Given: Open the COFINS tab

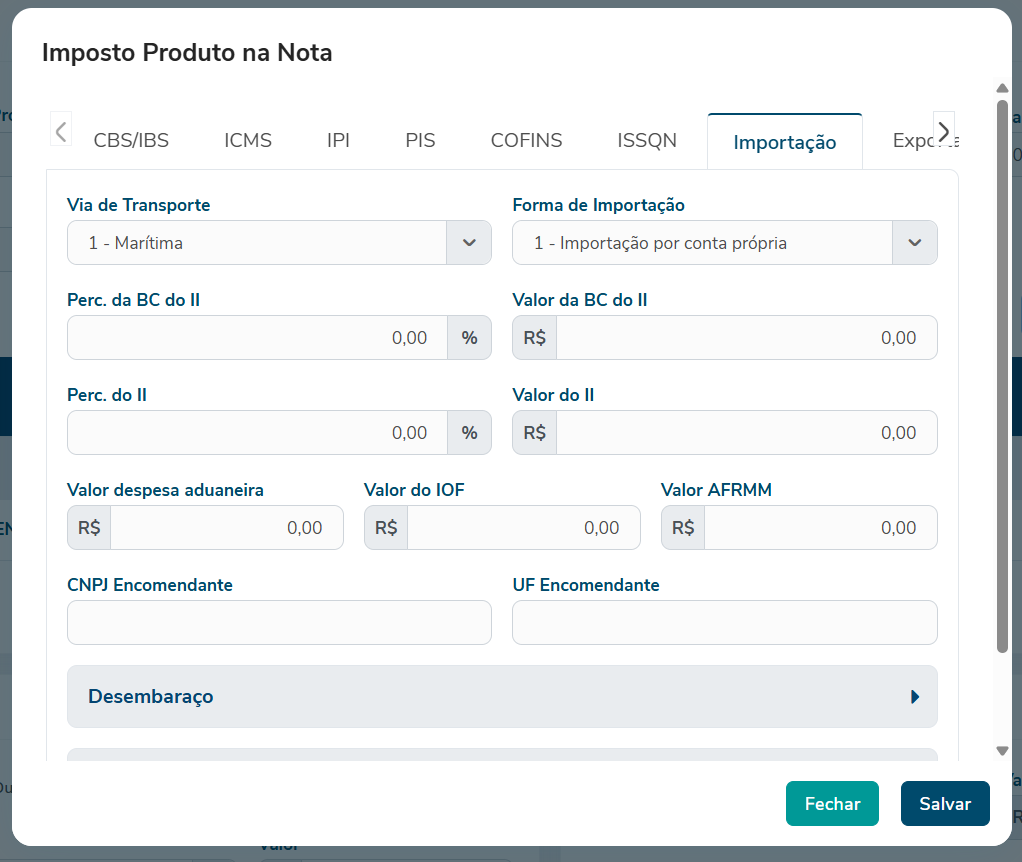Looking at the screenshot, I should pos(526,141).
